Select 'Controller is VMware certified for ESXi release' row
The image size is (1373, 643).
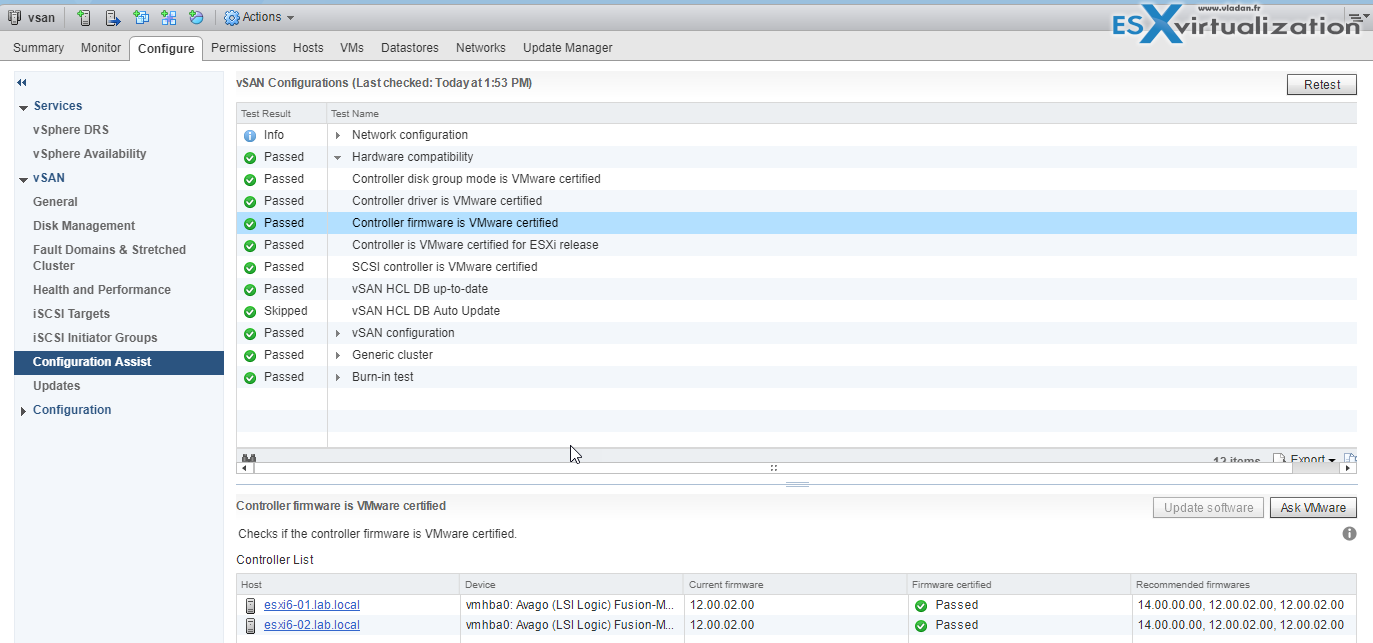pyautogui.click(x=797, y=245)
